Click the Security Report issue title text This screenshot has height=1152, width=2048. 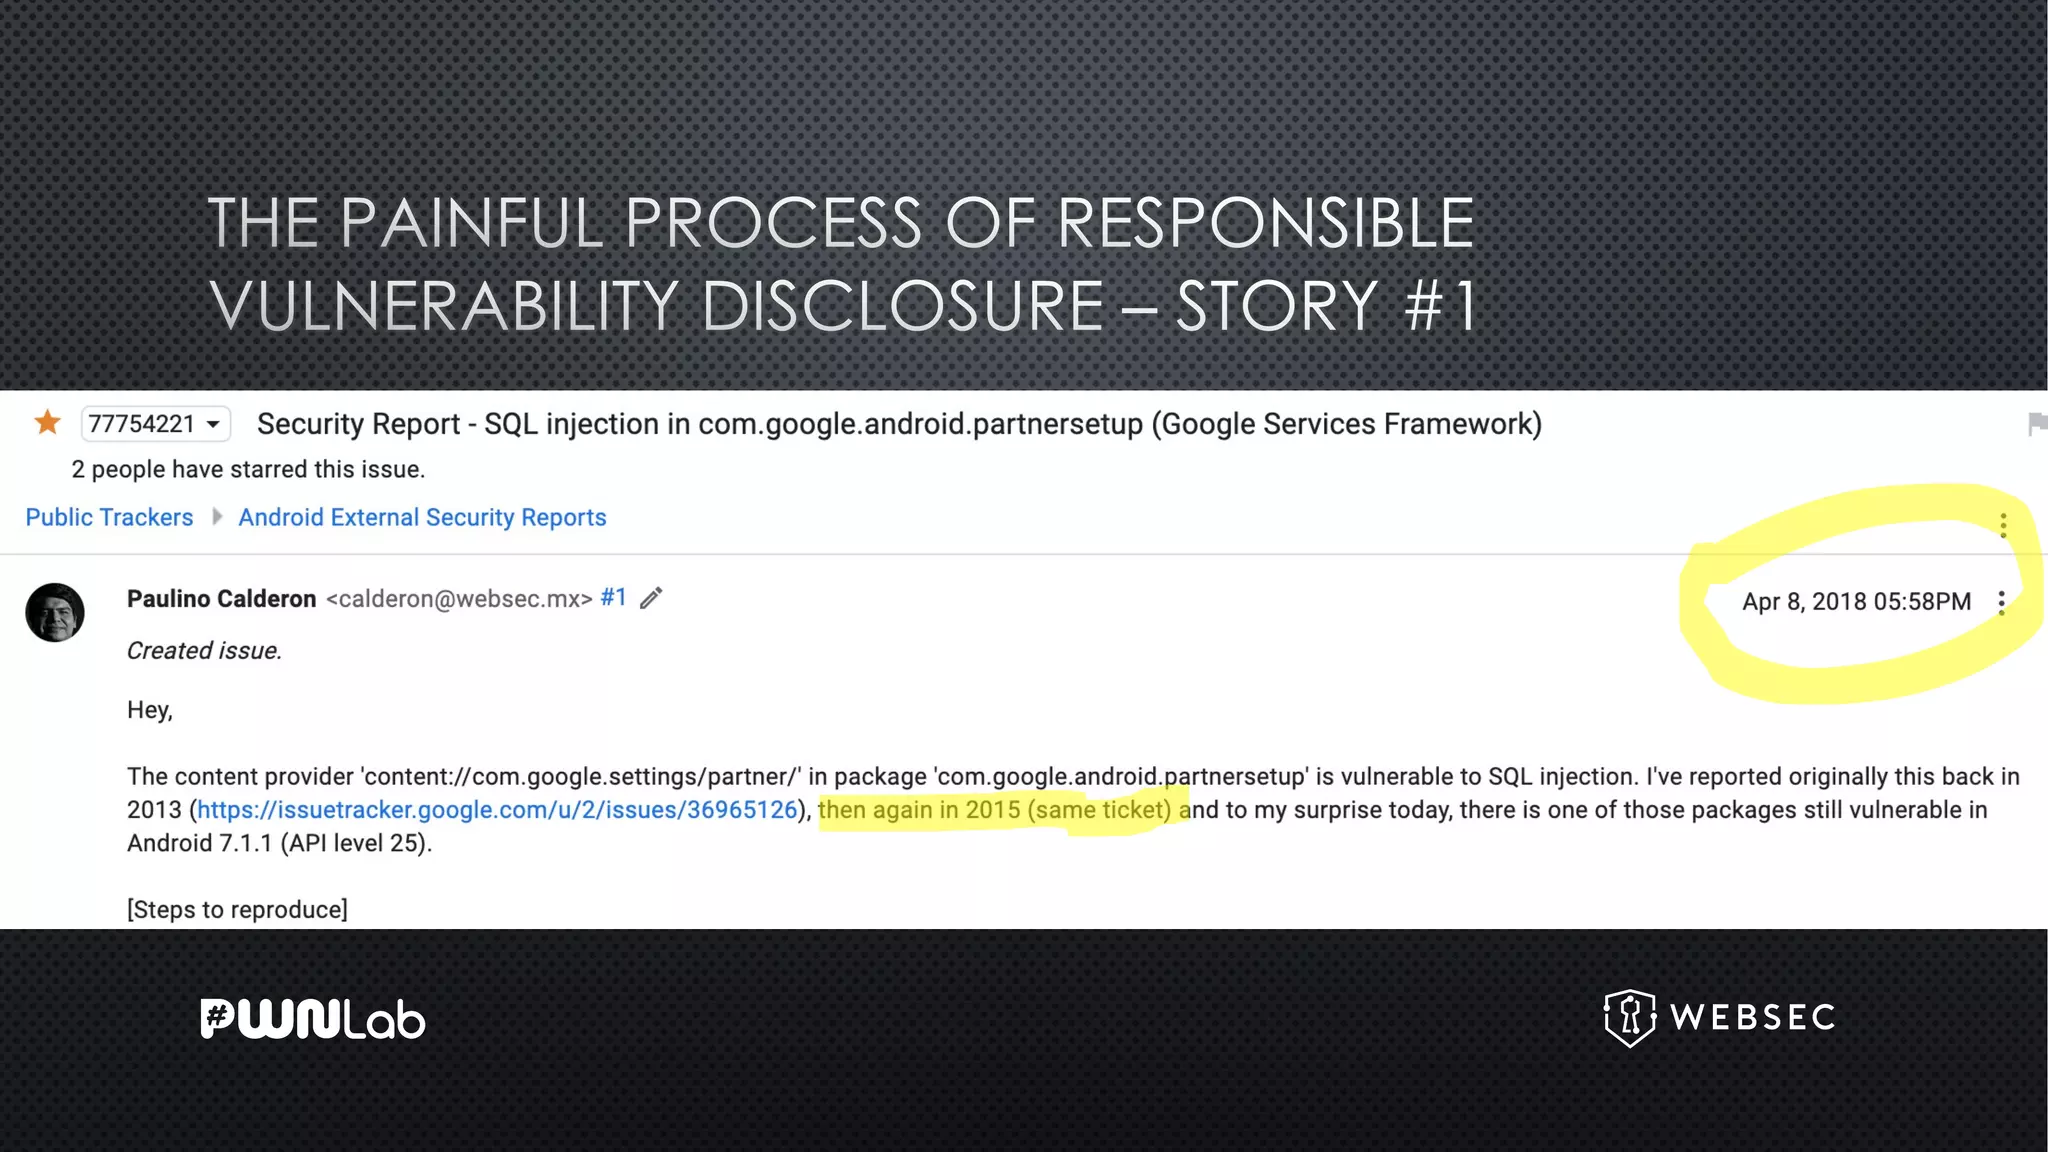tap(898, 424)
